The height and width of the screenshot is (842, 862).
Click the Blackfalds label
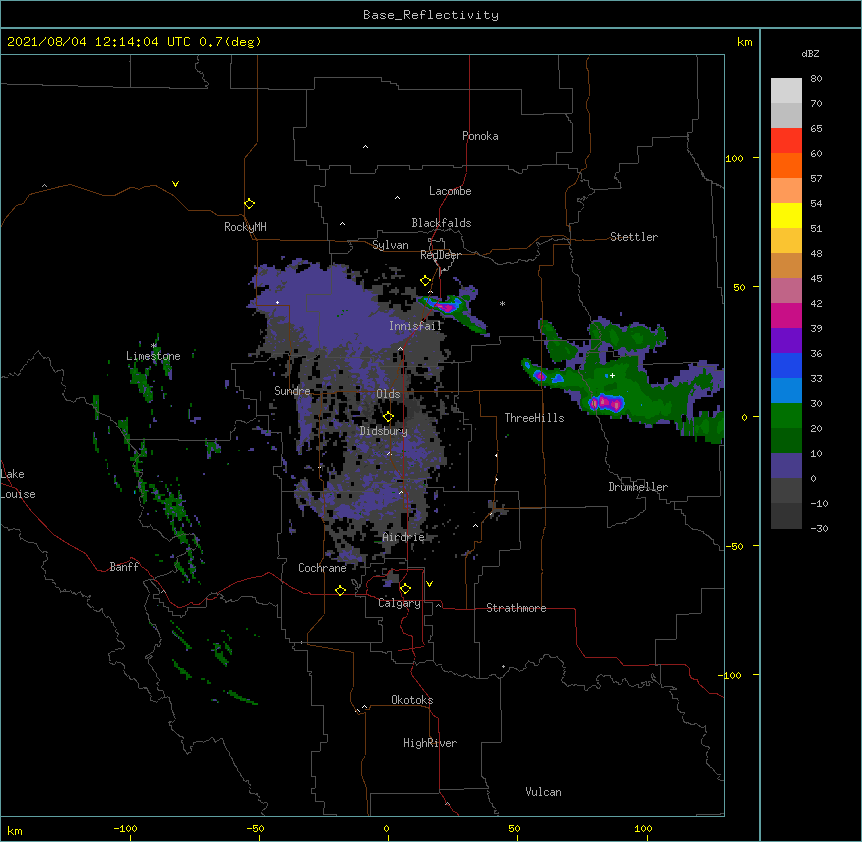(x=441, y=223)
